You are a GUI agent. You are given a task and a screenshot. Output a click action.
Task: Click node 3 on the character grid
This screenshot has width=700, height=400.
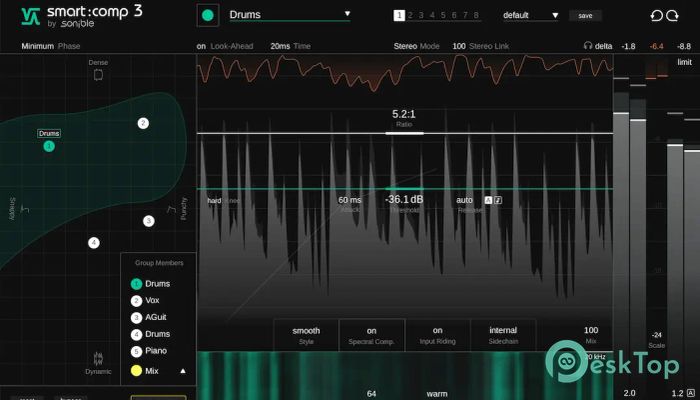(x=149, y=221)
